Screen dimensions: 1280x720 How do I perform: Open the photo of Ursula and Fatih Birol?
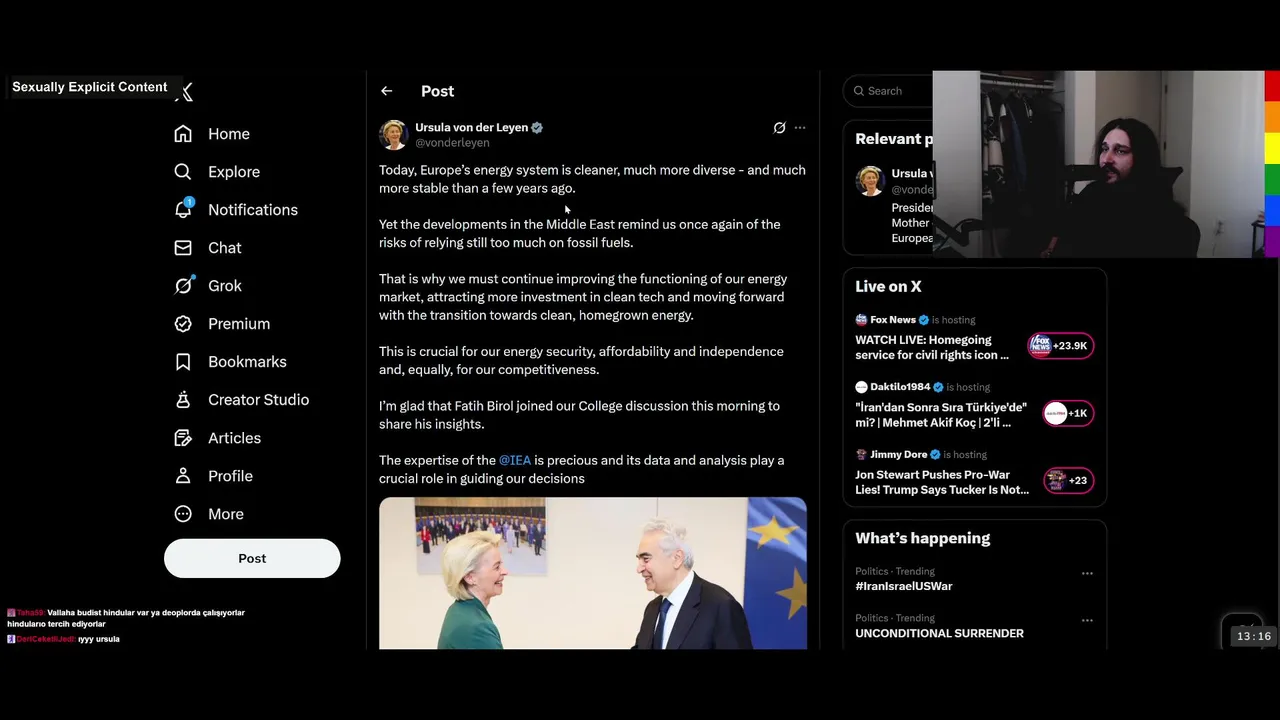[593, 573]
